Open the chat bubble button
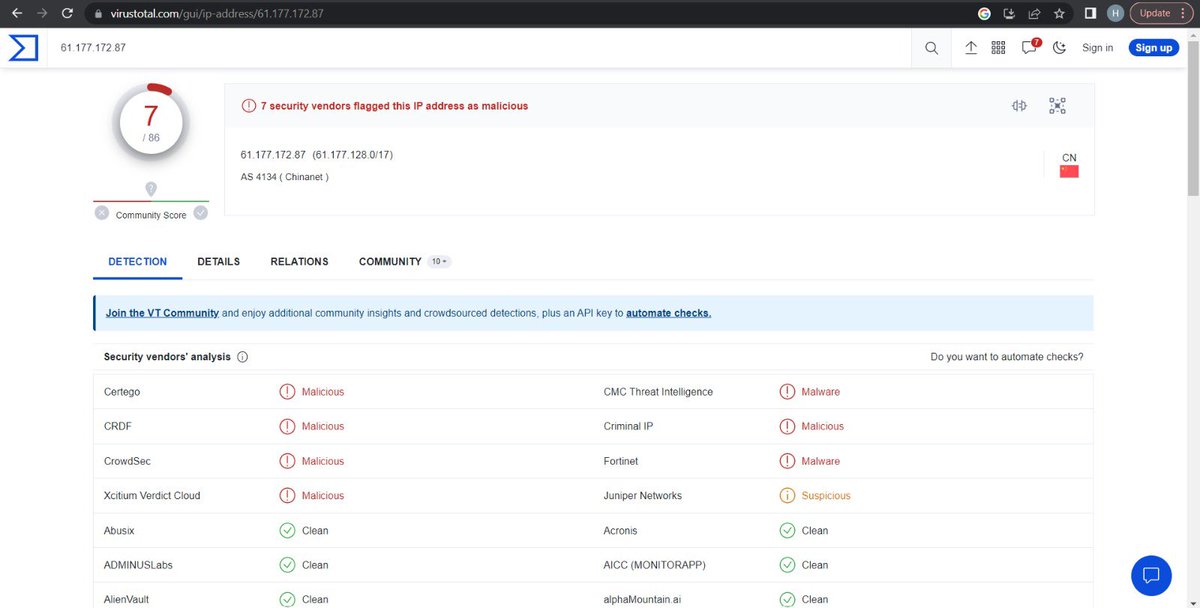 (x=1151, y=575)
